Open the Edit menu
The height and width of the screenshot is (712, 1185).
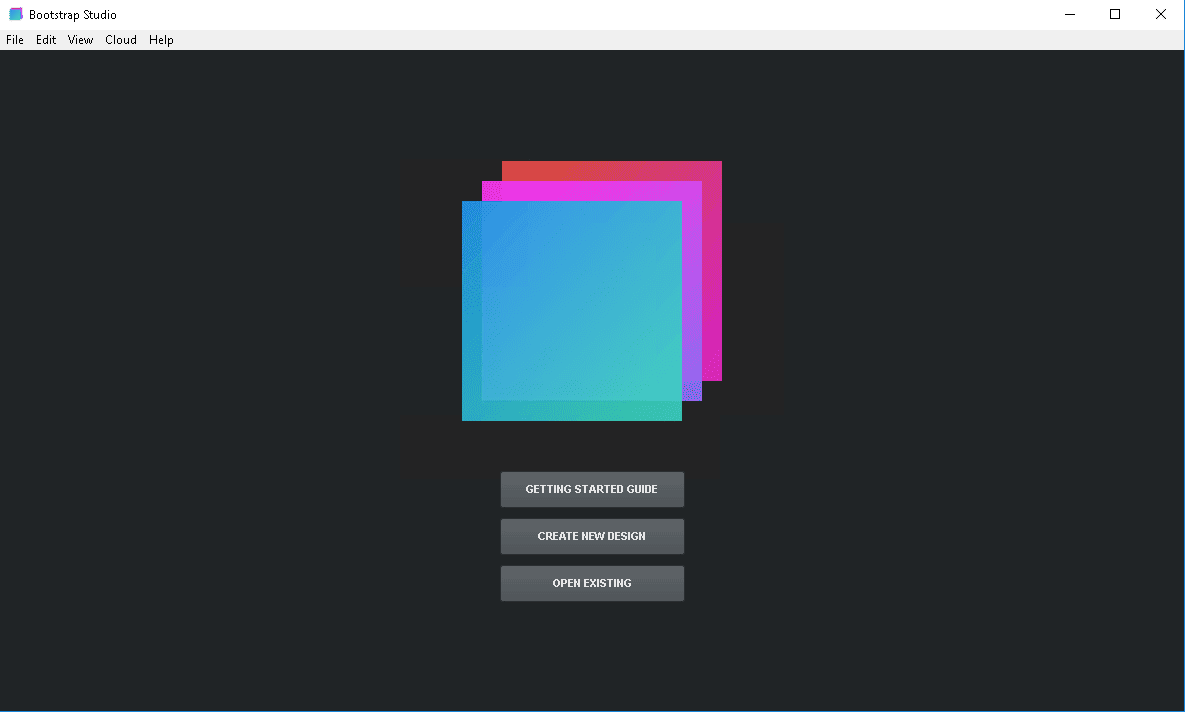click(46, 40)
